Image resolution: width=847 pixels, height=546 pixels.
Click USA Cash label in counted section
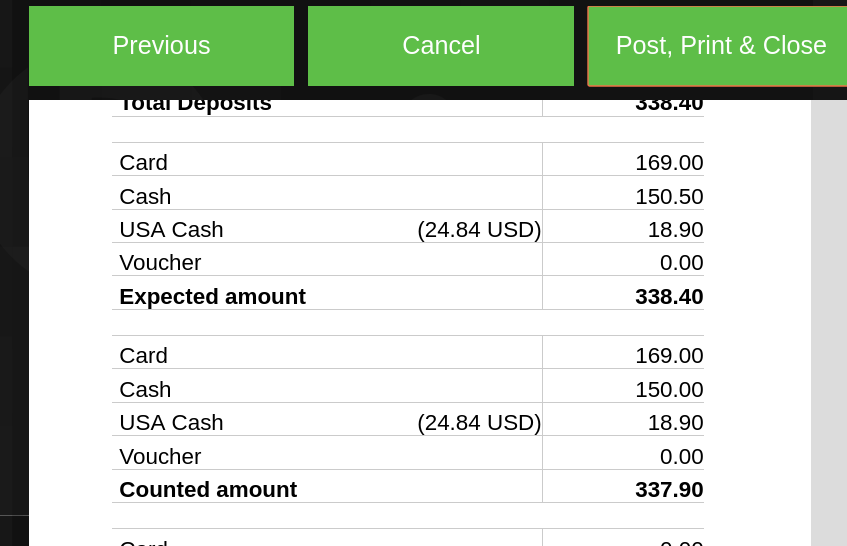pyautogui.click(x=171, y=422)
